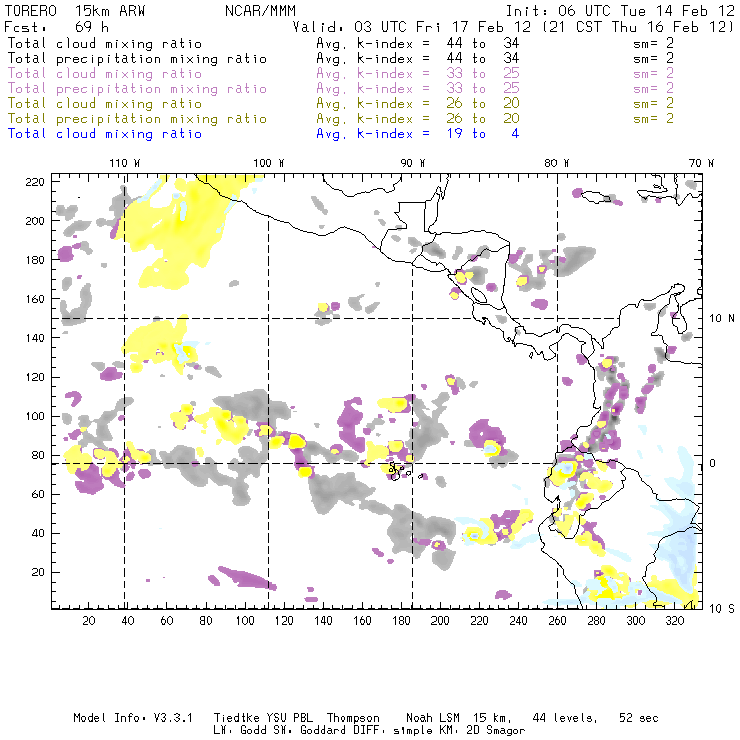Viewport: 740px width, 740px height.
Task: Click the first black "Total cloud mixing ratio" legend label
Action: pyautogui.click(x=105, y=43)
